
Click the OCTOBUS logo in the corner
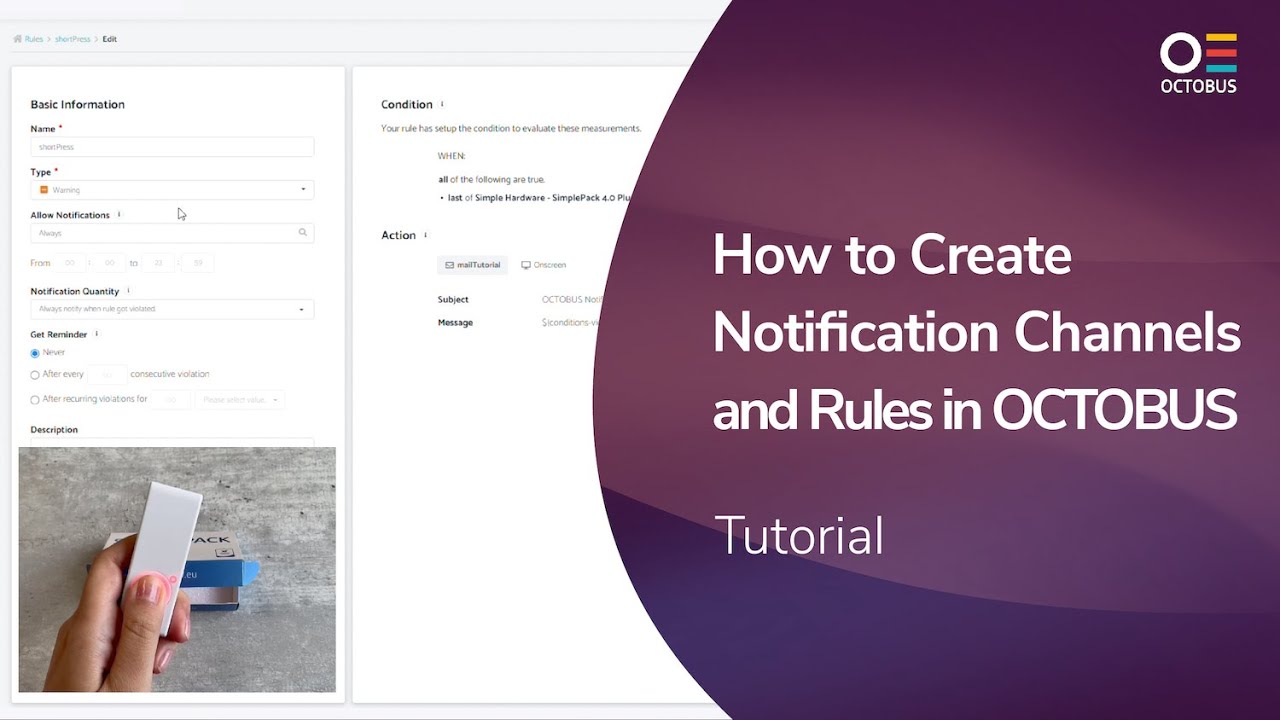pyautogui.click(x=1198, y=62)
